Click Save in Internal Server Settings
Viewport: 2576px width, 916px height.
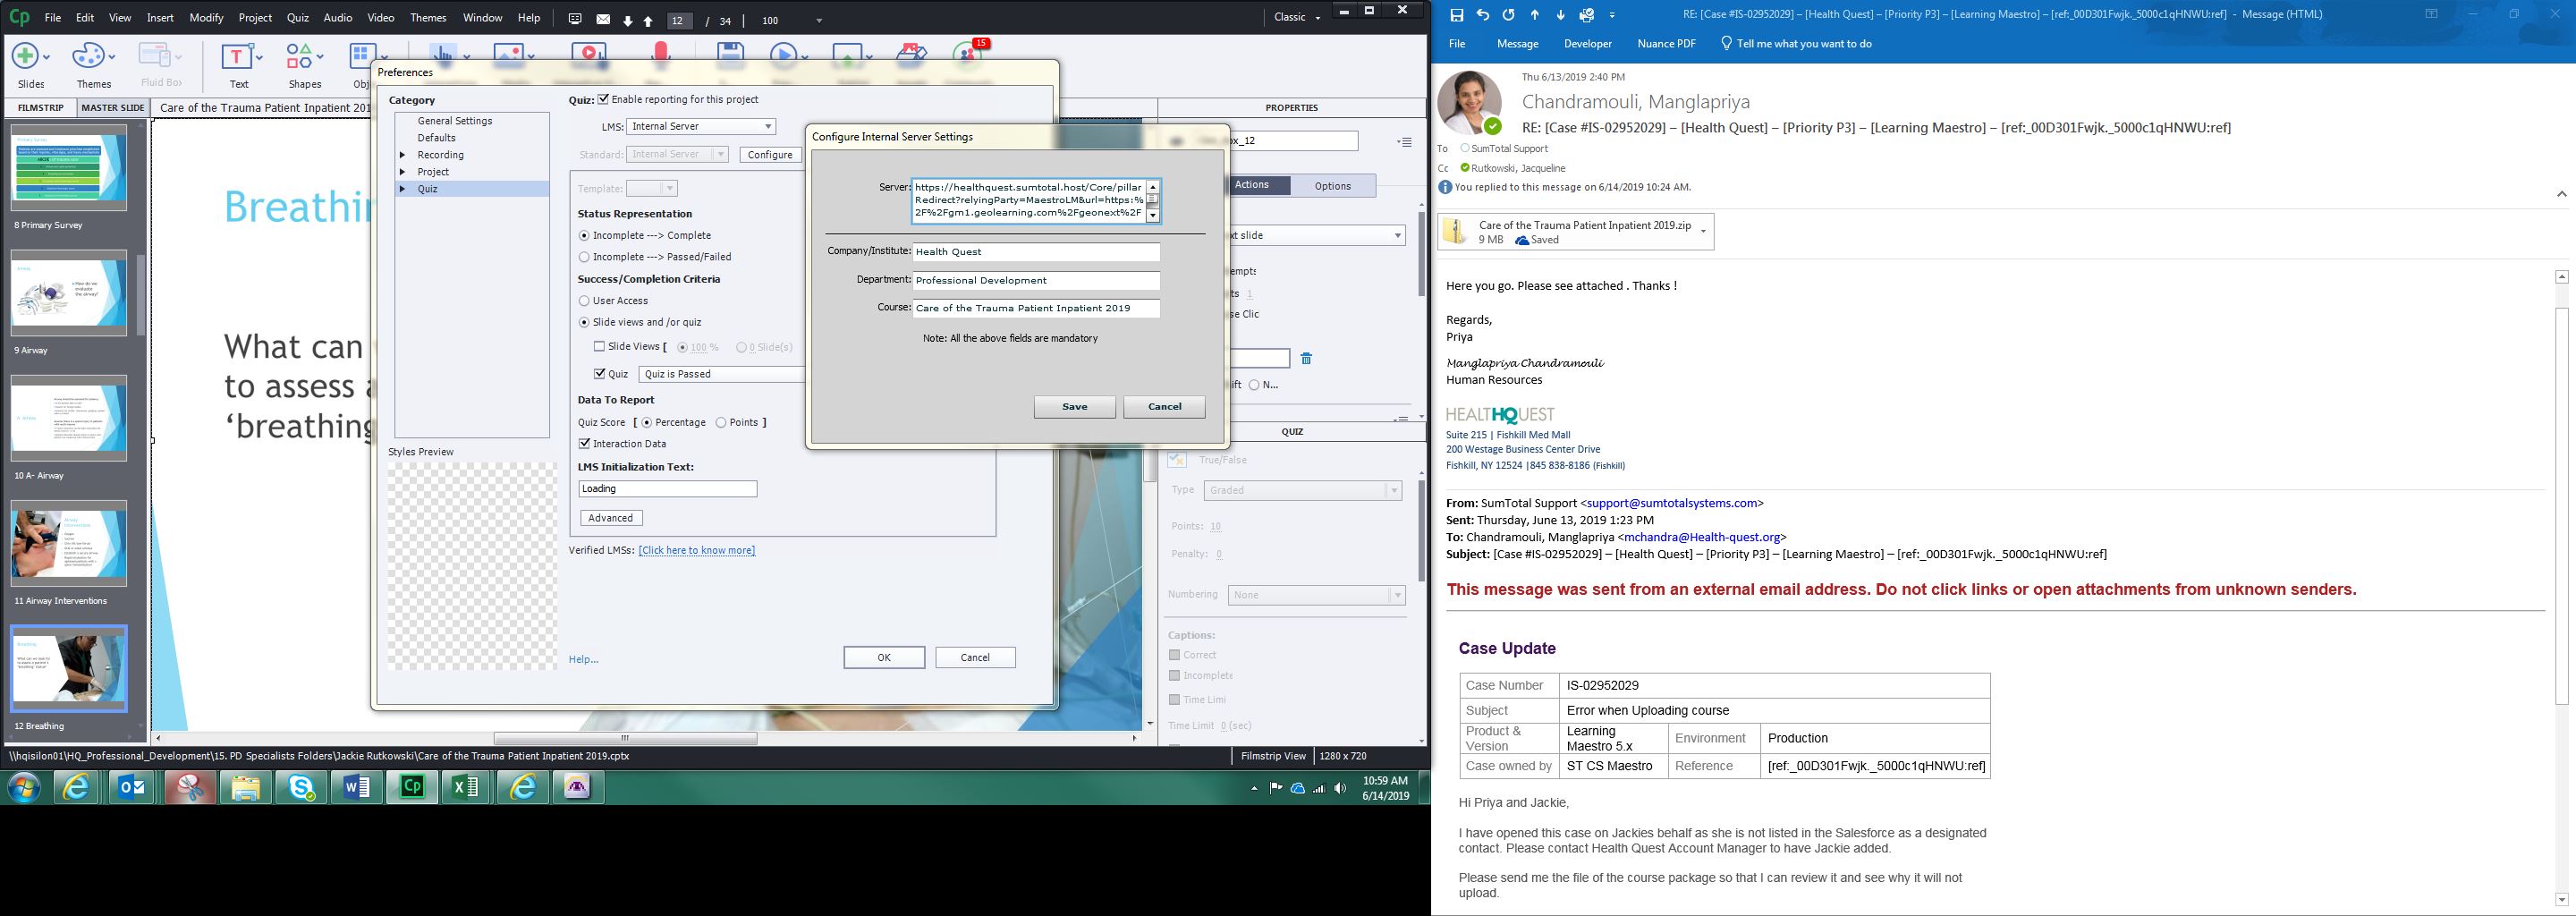point(1074,407)
